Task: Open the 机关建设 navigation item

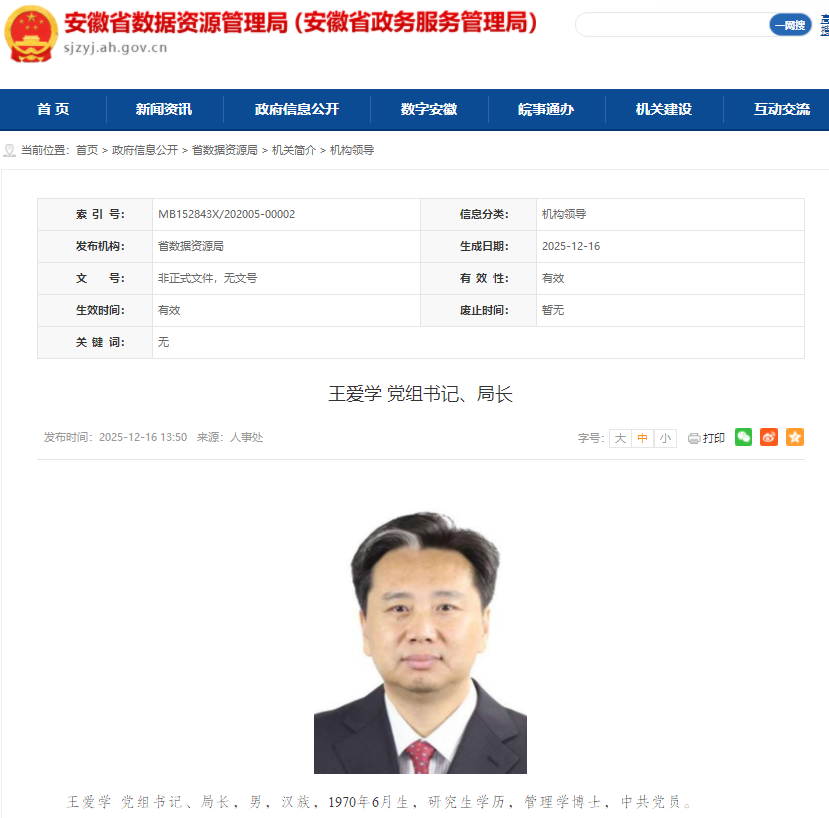Action: pyautogui.click(x=664, y=109)
